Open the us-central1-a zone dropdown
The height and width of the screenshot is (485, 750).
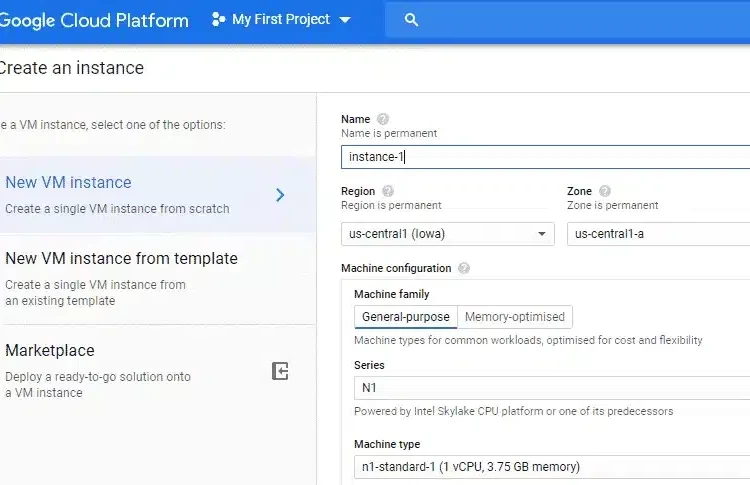click(658, 234)
